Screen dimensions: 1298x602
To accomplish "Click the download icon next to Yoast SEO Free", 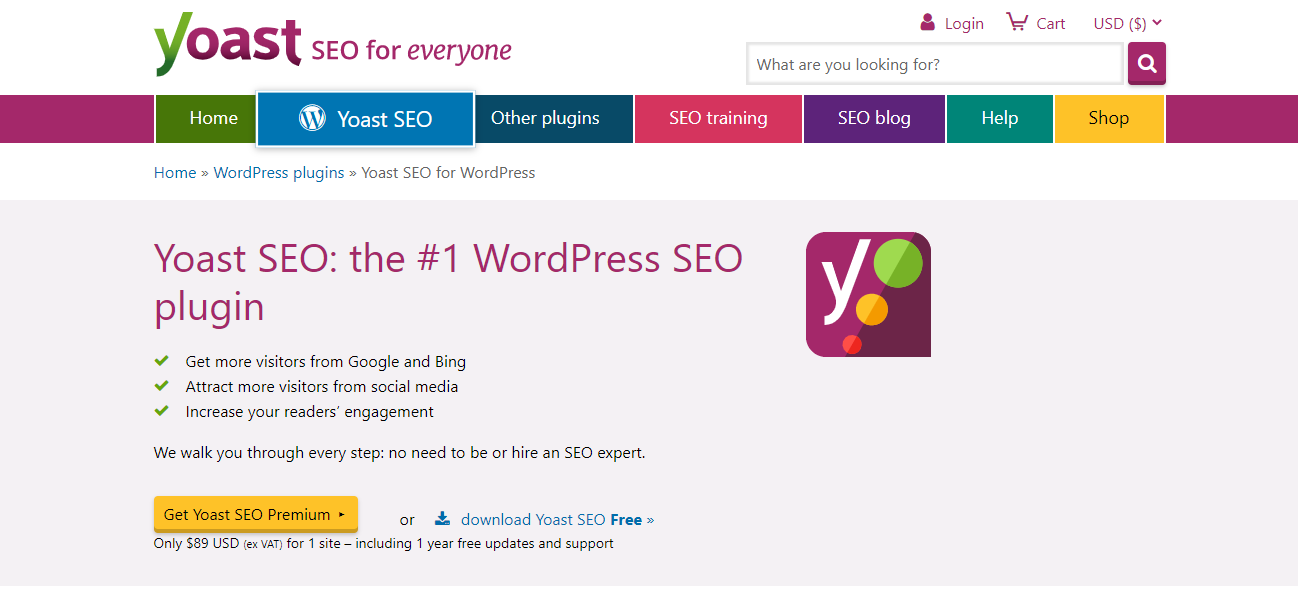I will [442, 518].
